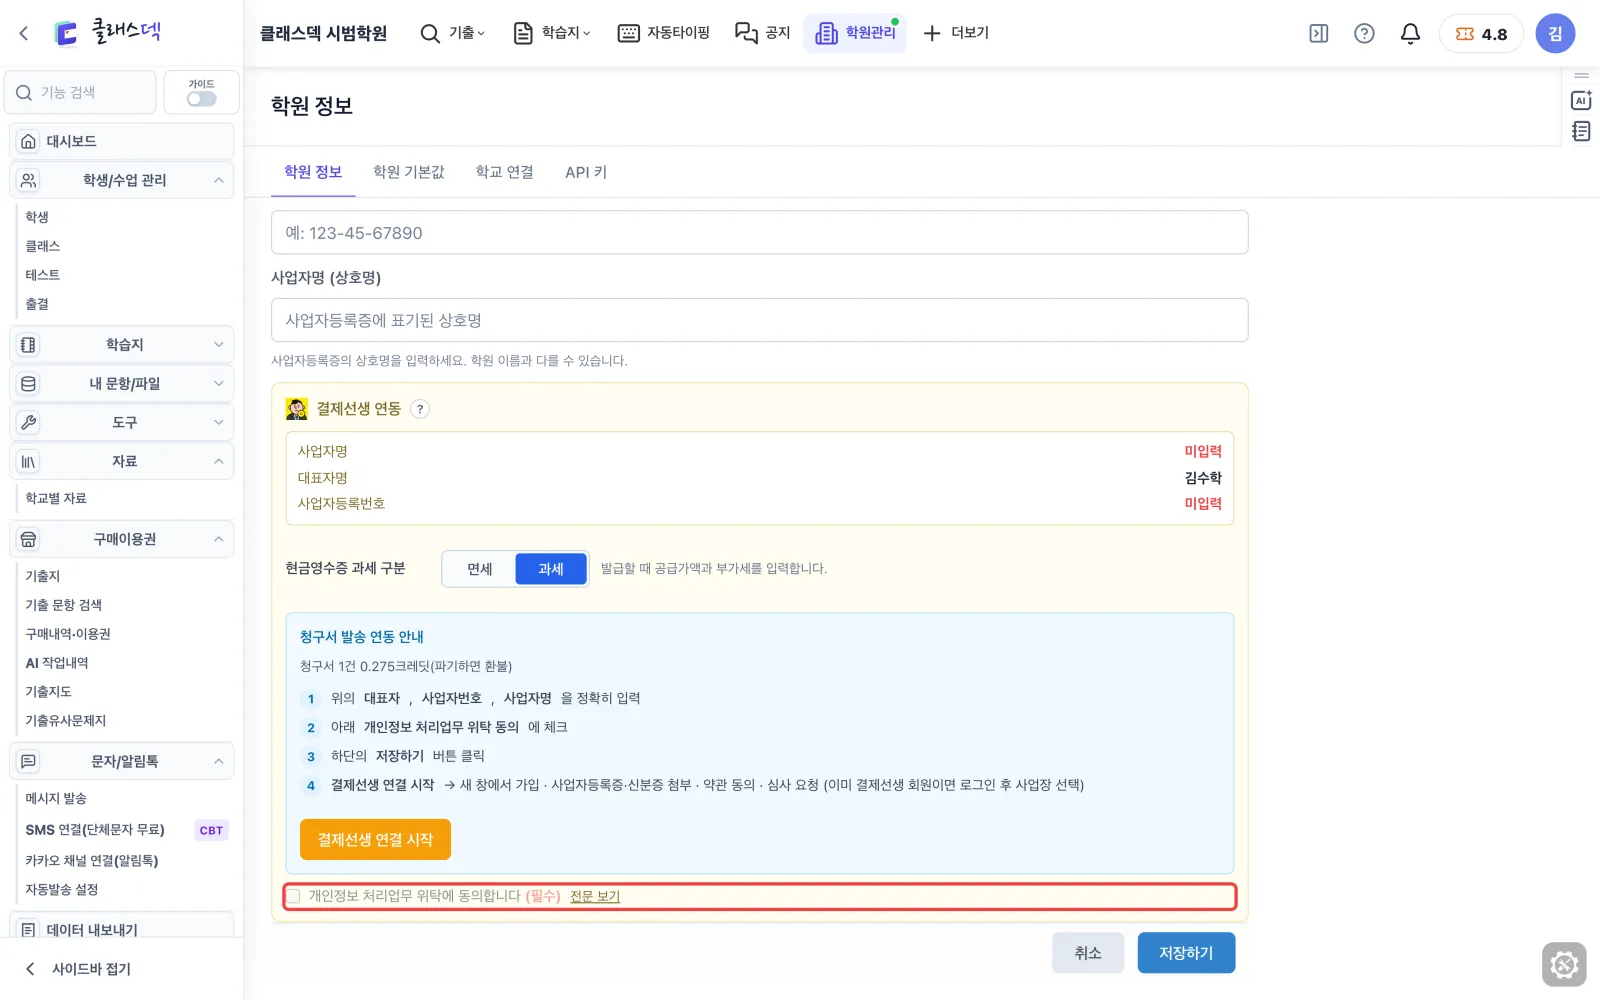Screen dimensions: 1600x1000
Task: Click the 데이터 내보내기 sidebar item
Action: click(122, 929)
